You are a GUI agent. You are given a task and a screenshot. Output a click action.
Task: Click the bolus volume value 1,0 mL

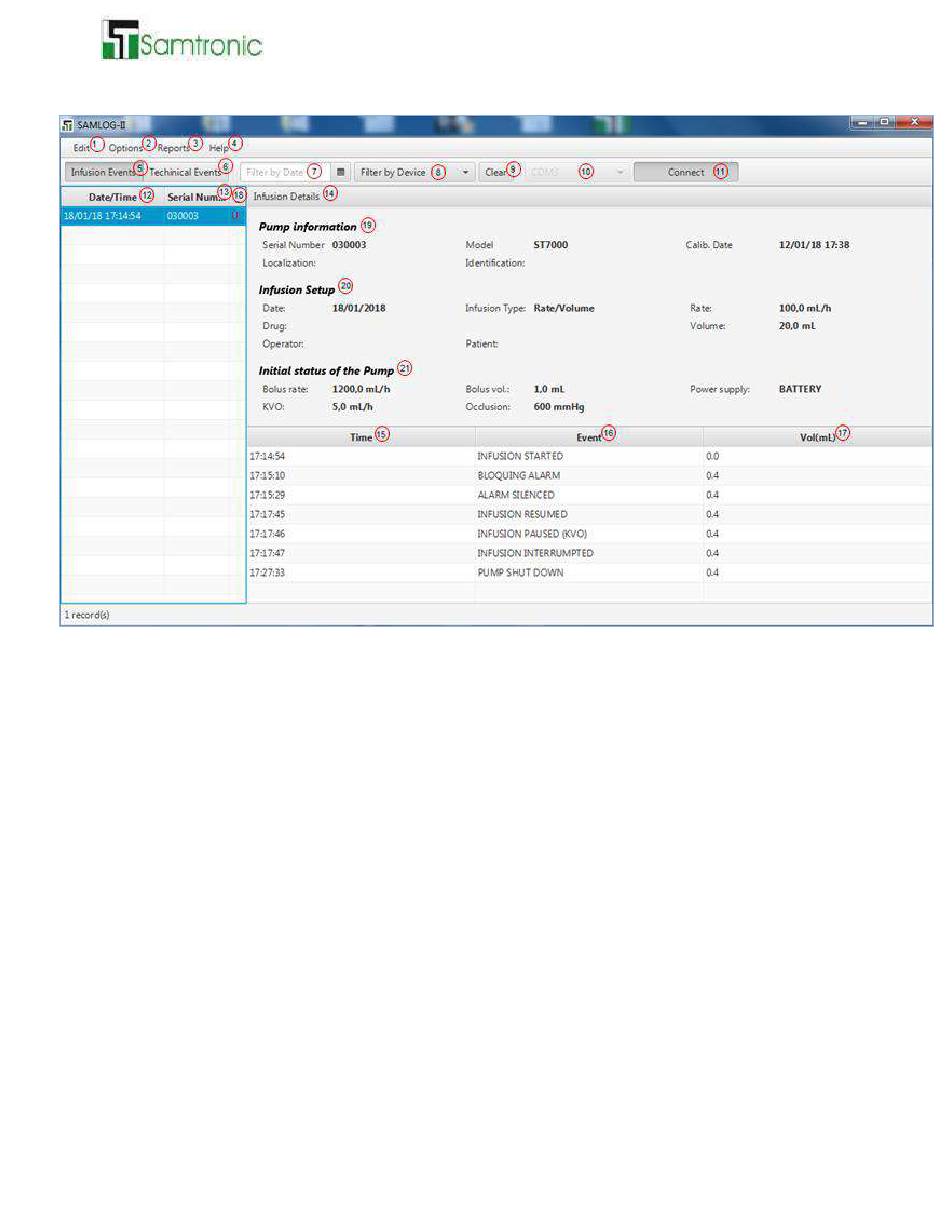point(549,389)
